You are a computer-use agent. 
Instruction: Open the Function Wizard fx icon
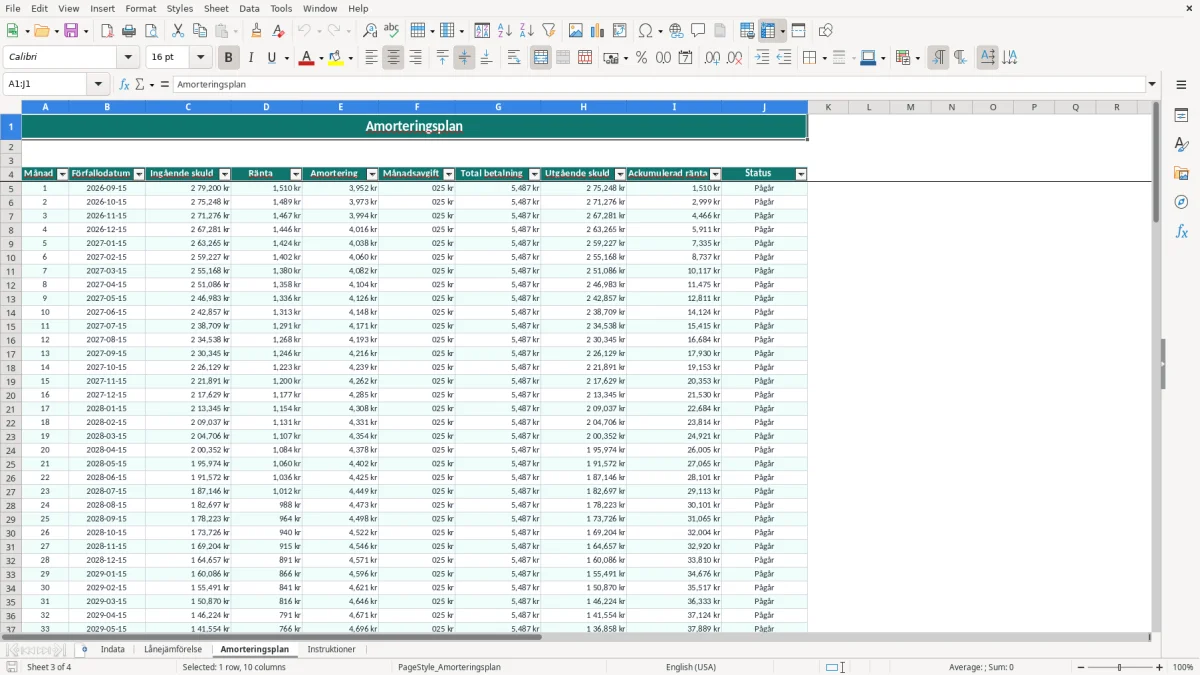click(124, 84)
